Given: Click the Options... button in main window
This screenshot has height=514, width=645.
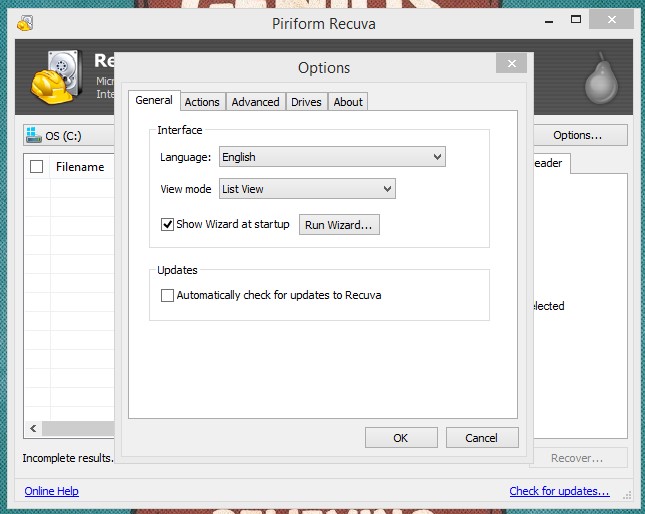Looking at the screenshot, I should [x=580, y=135].
